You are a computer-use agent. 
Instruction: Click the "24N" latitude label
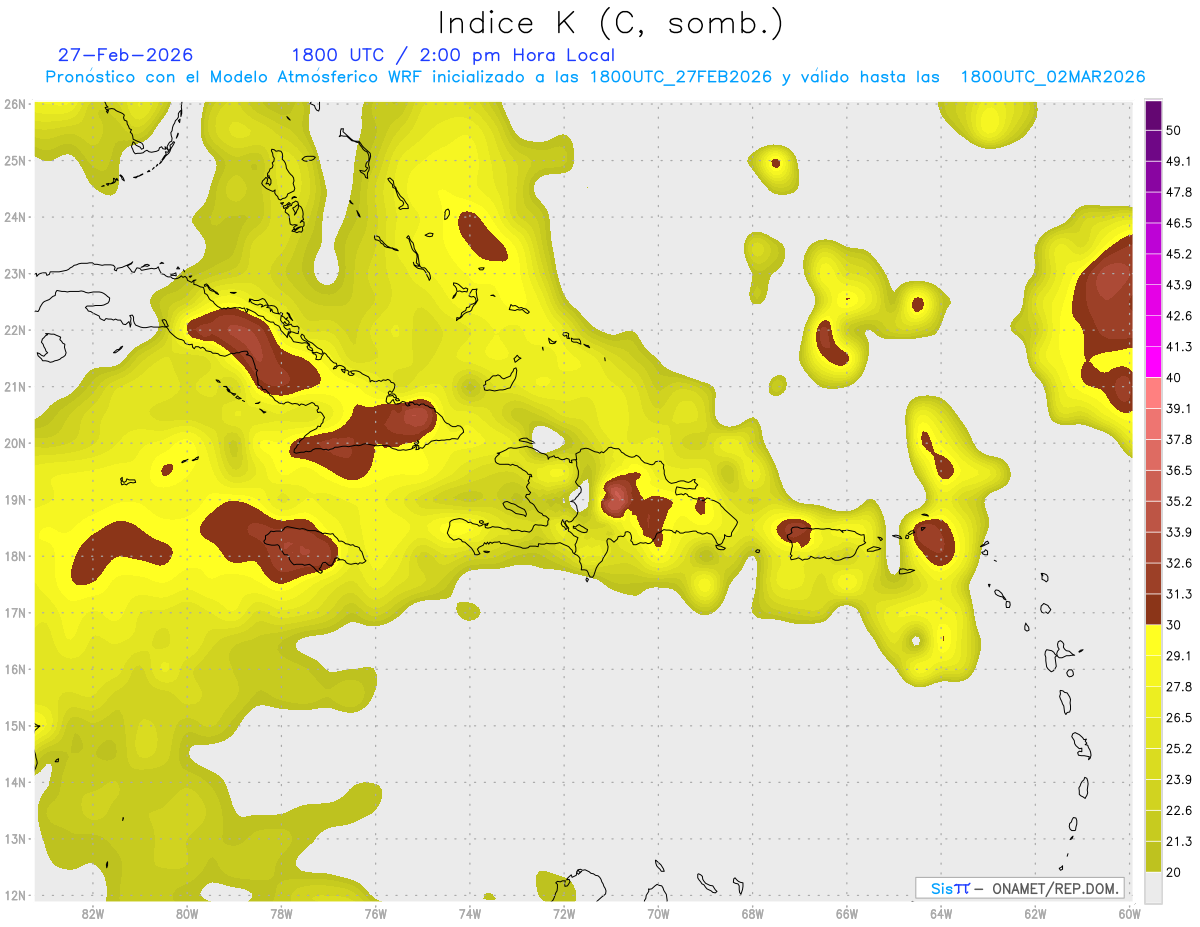pos(16,217)
